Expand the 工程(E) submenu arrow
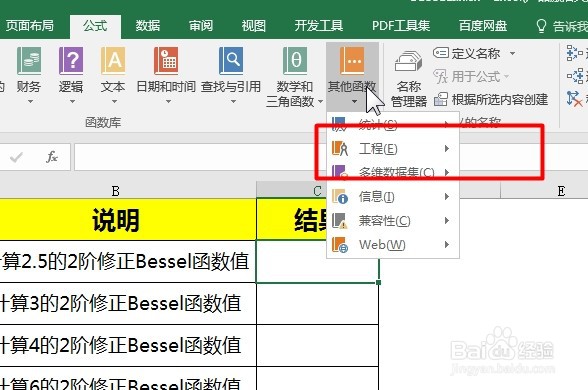 click(x=447, y=148)
